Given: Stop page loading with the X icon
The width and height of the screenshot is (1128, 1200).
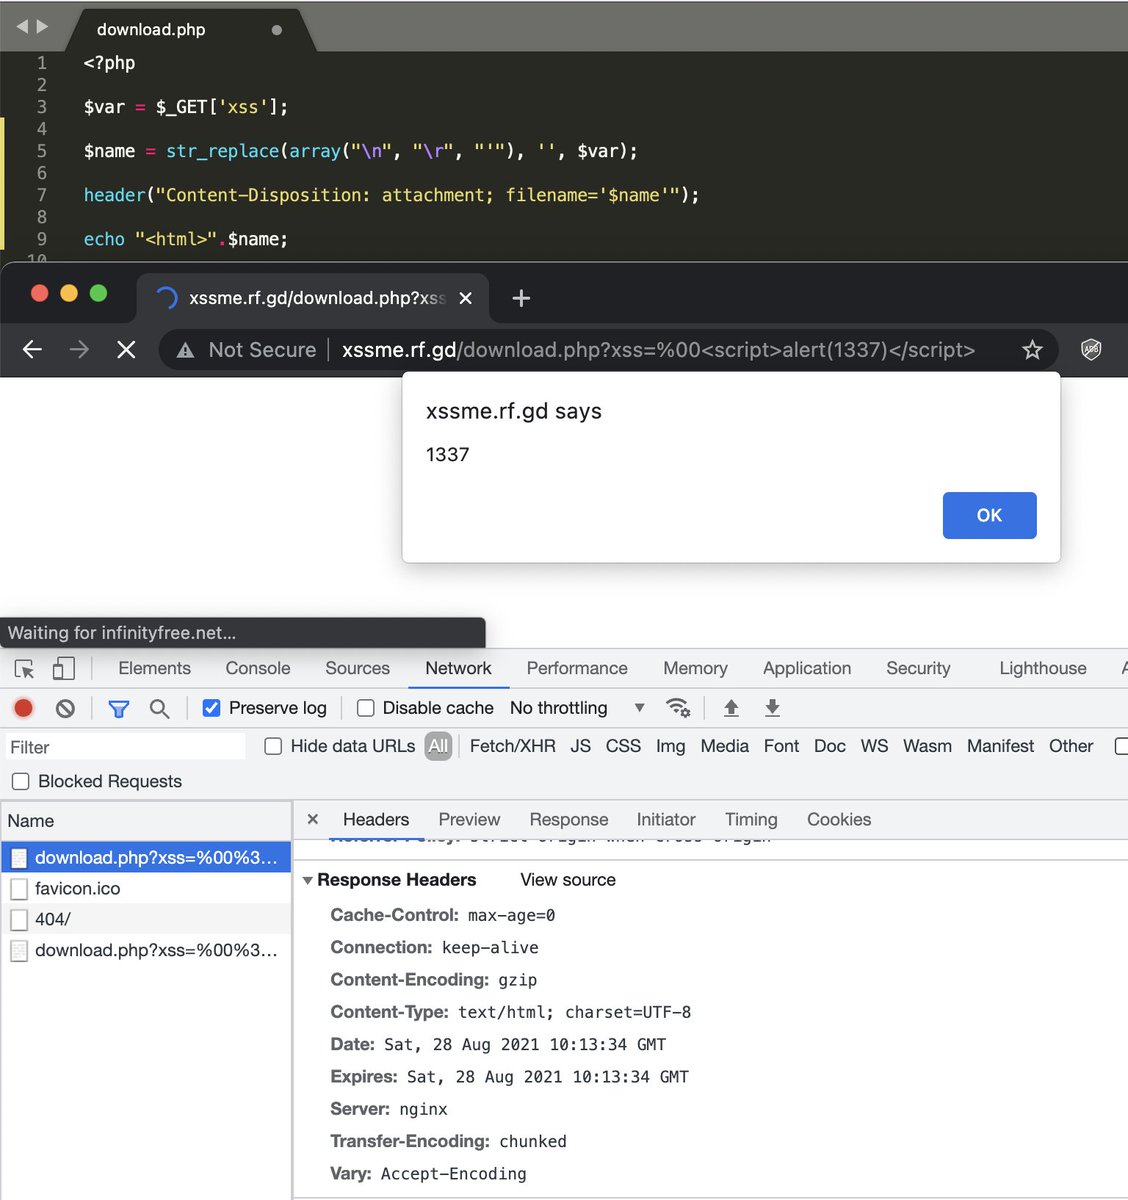Looking at the screenshot, I should coord(126,350).
